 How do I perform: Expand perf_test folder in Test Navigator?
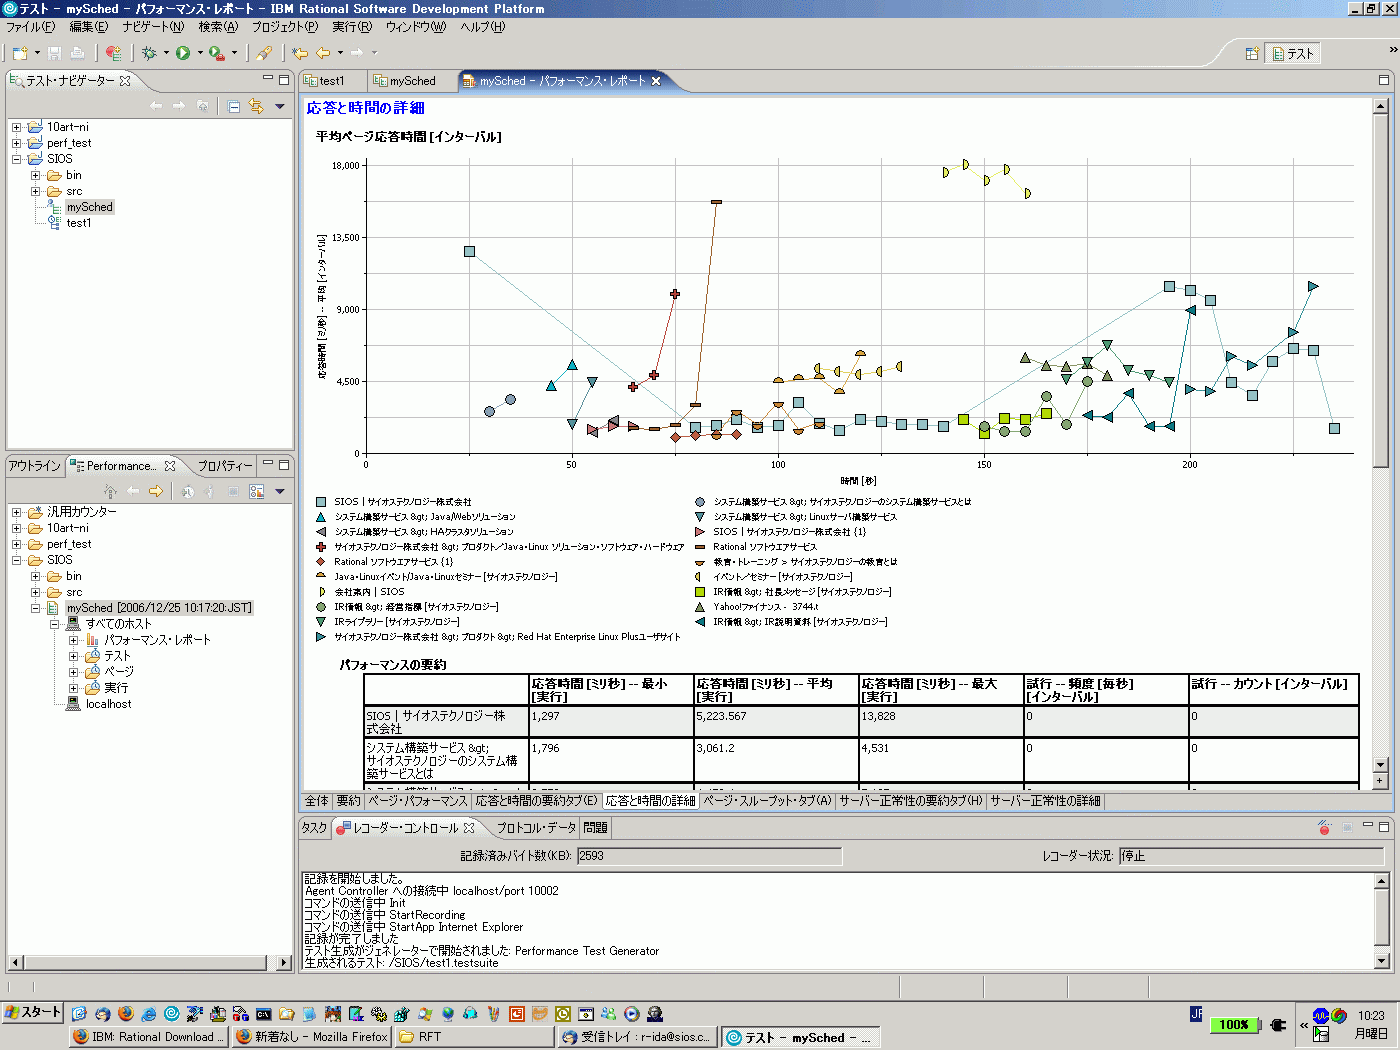tap(16, 143)
